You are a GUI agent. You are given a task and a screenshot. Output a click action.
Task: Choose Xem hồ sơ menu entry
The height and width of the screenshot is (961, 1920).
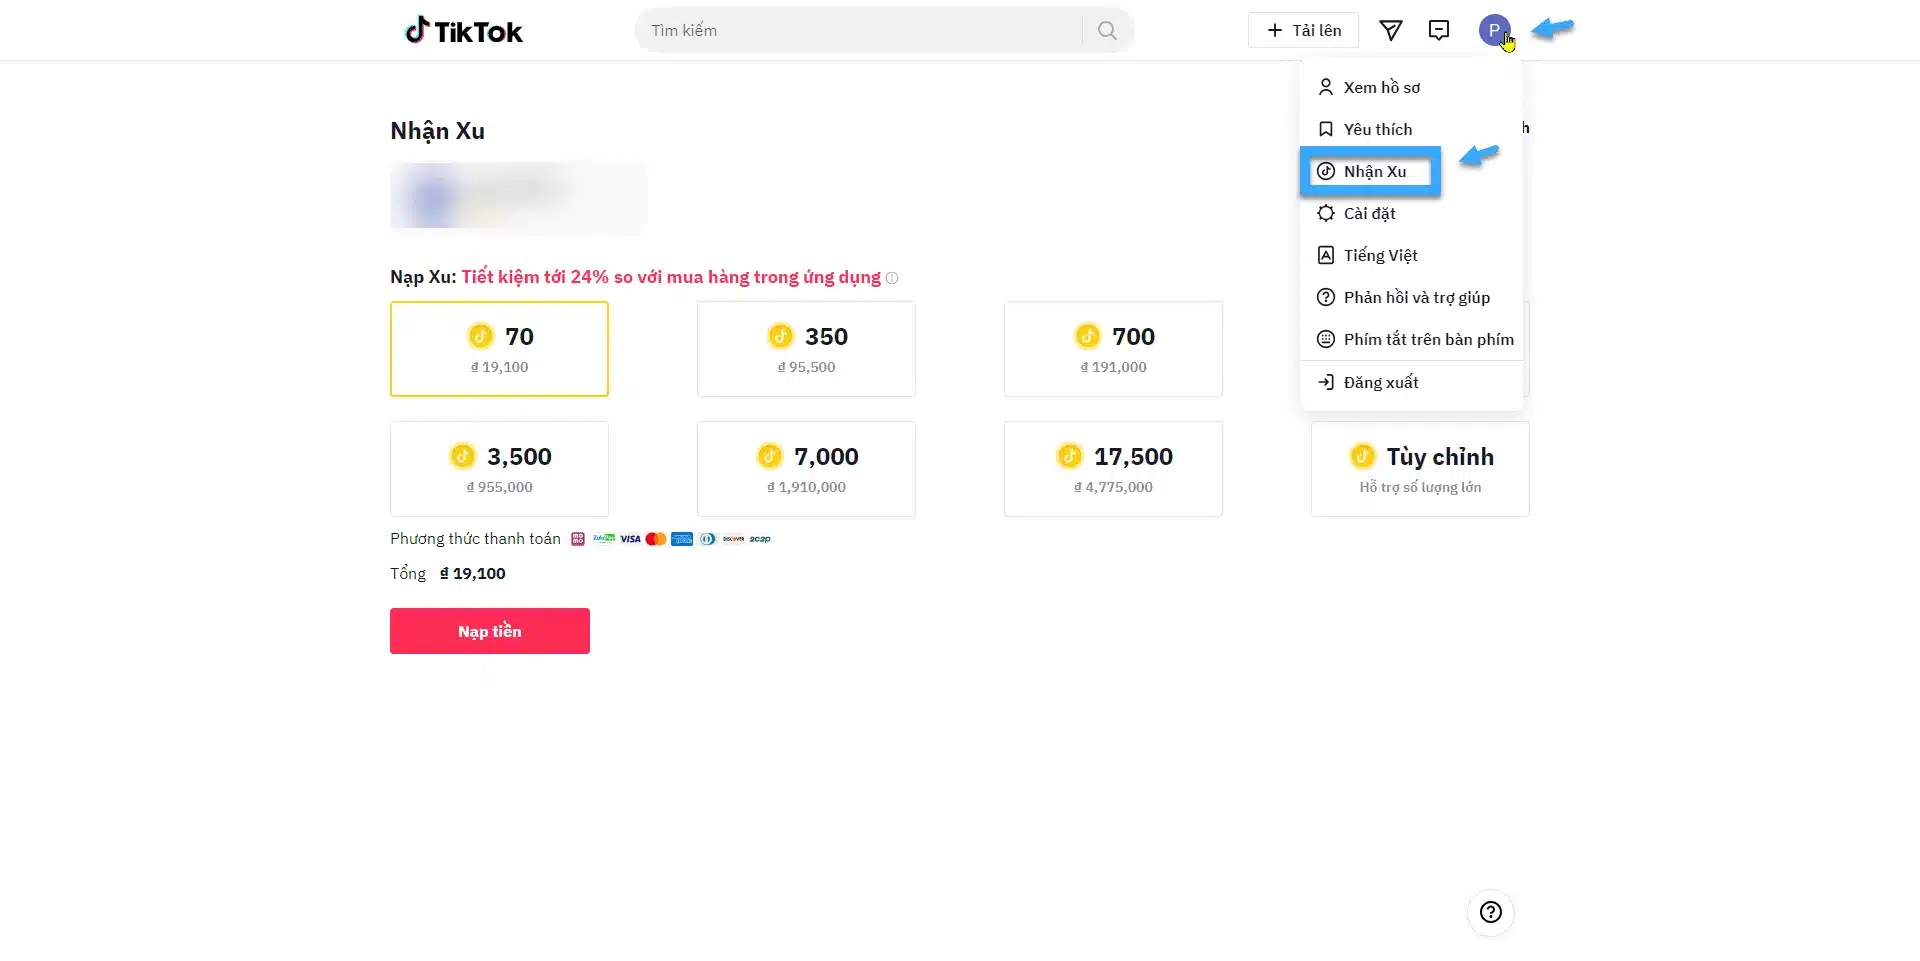click(1381, 87)
